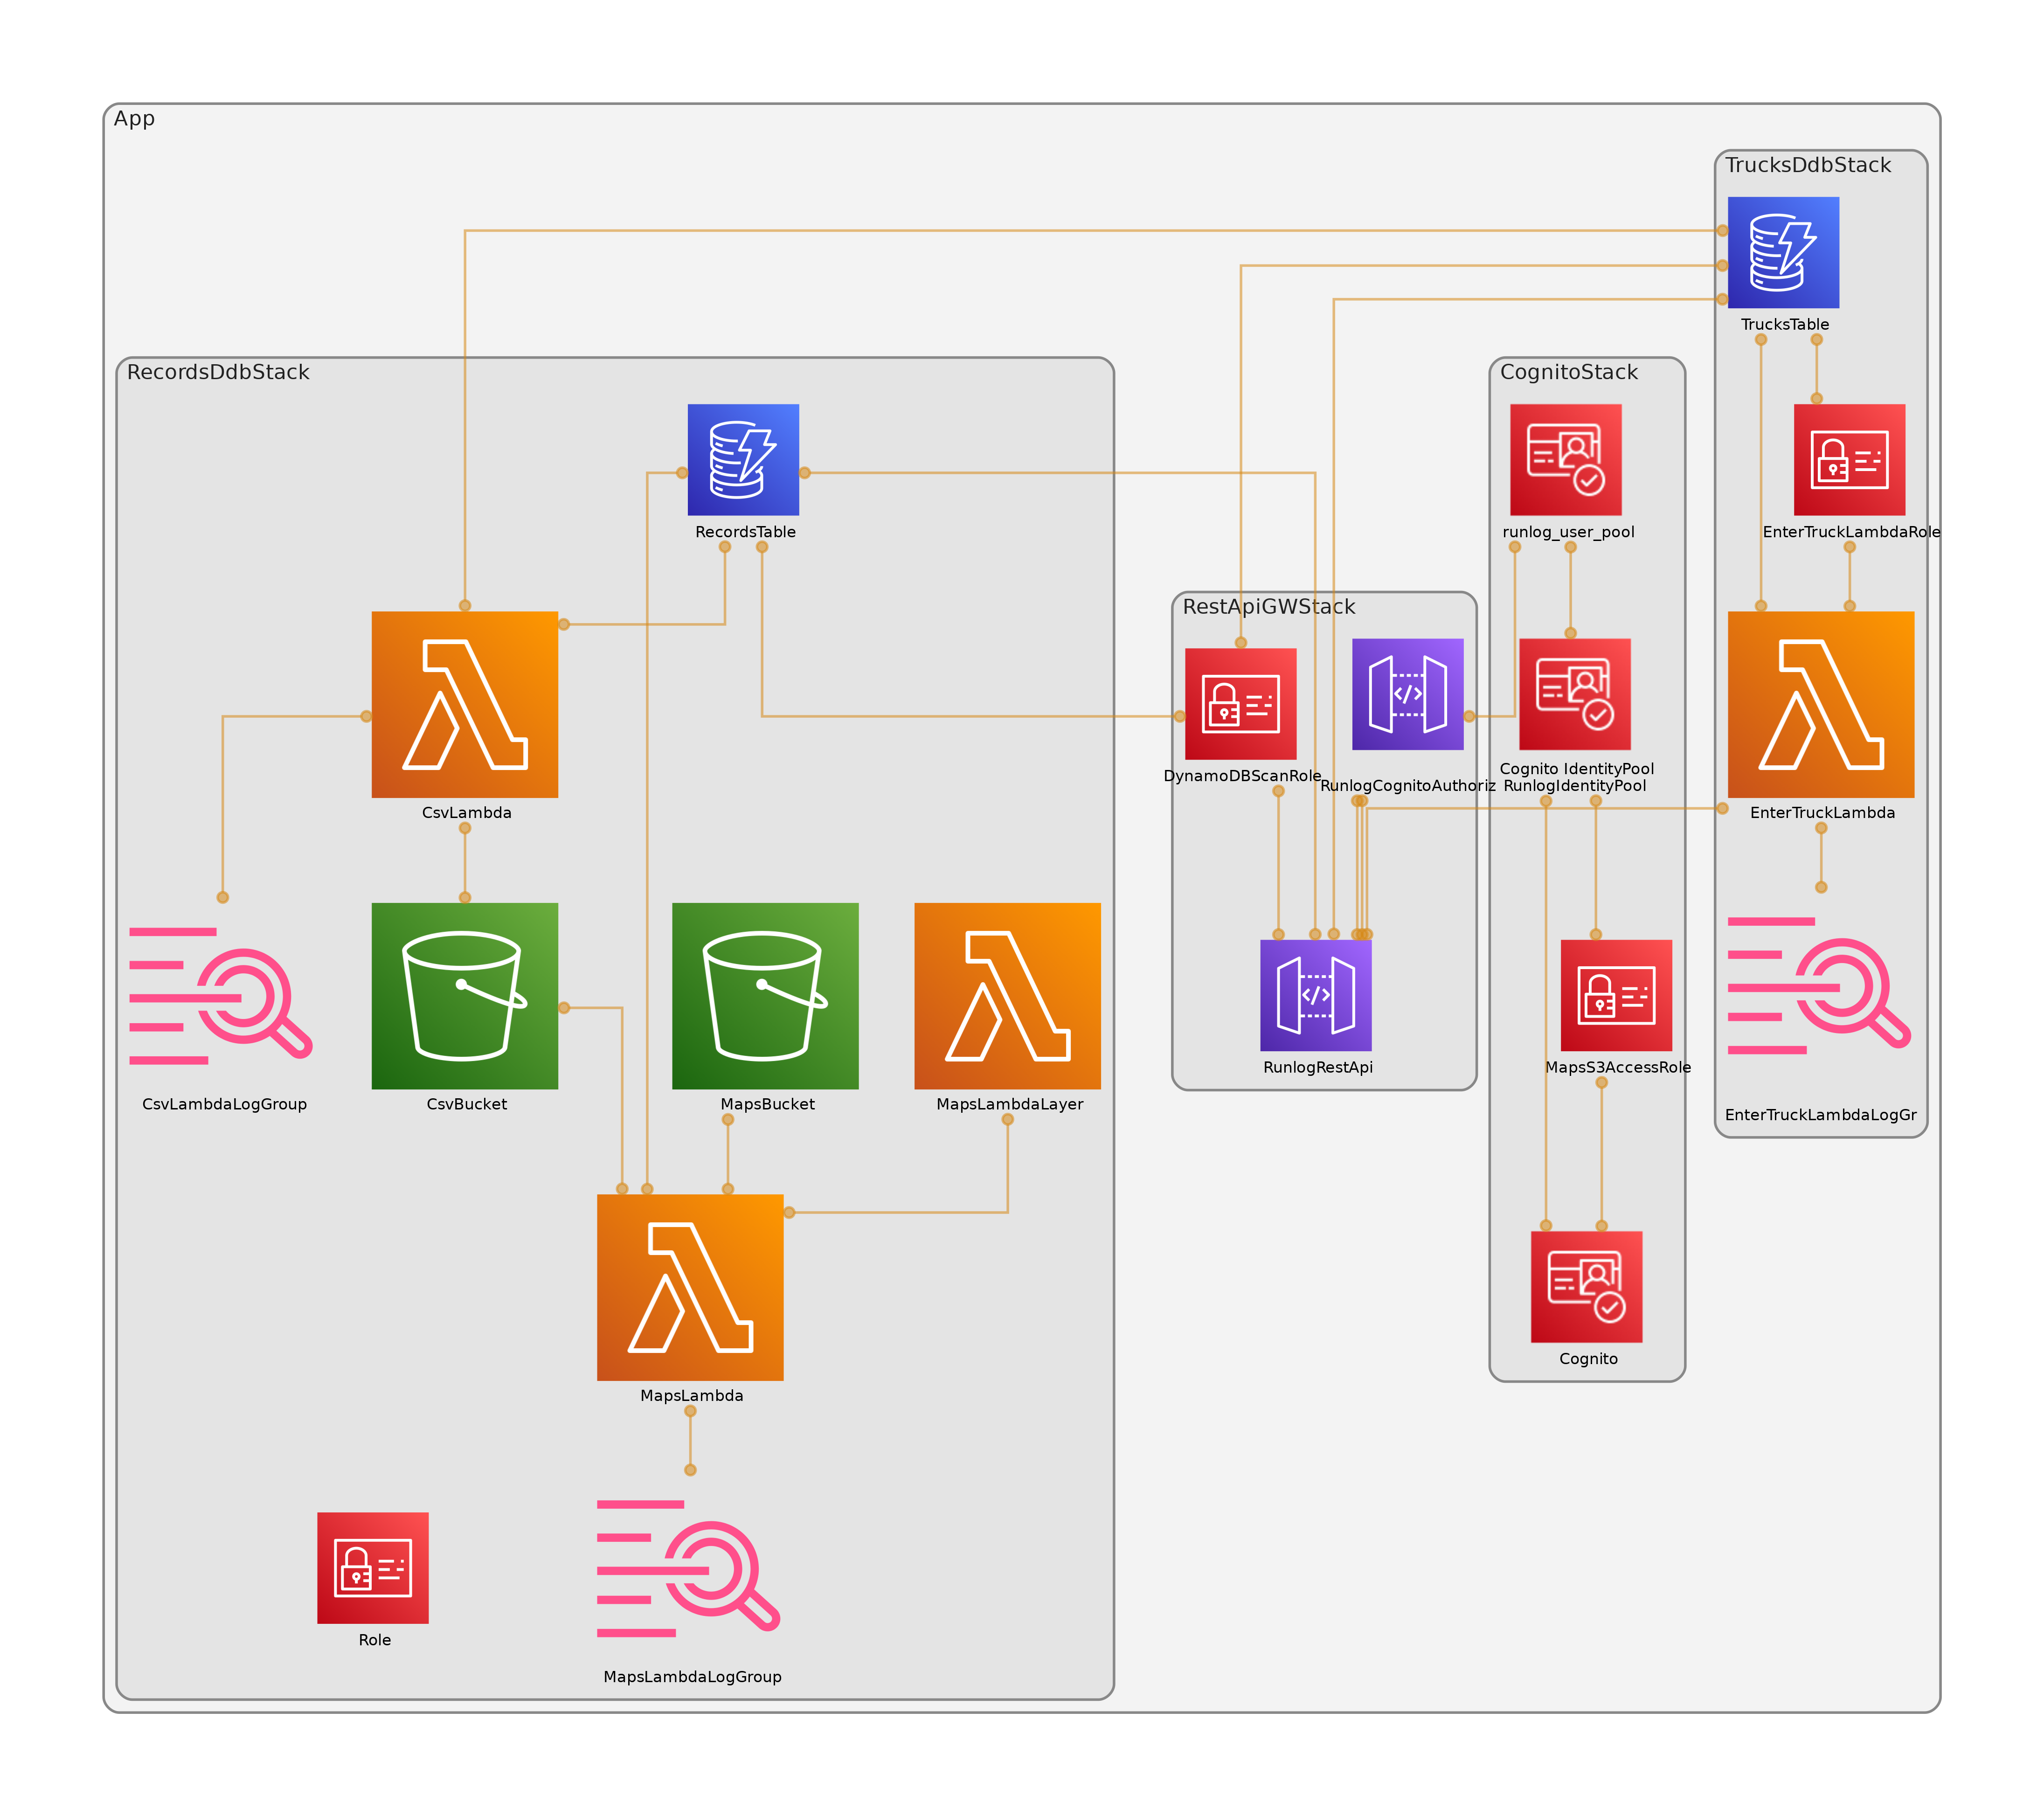Click the MapsS3AccessRole text label
This screenshot has width=2044, height=1816.
pyautogui.click(x=1618, y=1067)
